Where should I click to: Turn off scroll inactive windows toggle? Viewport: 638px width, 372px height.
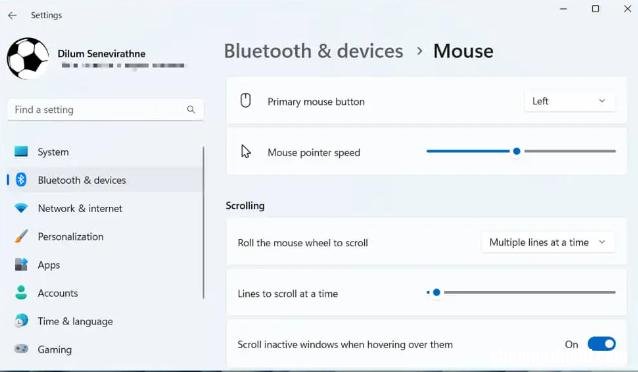click(x=601, y=344)
